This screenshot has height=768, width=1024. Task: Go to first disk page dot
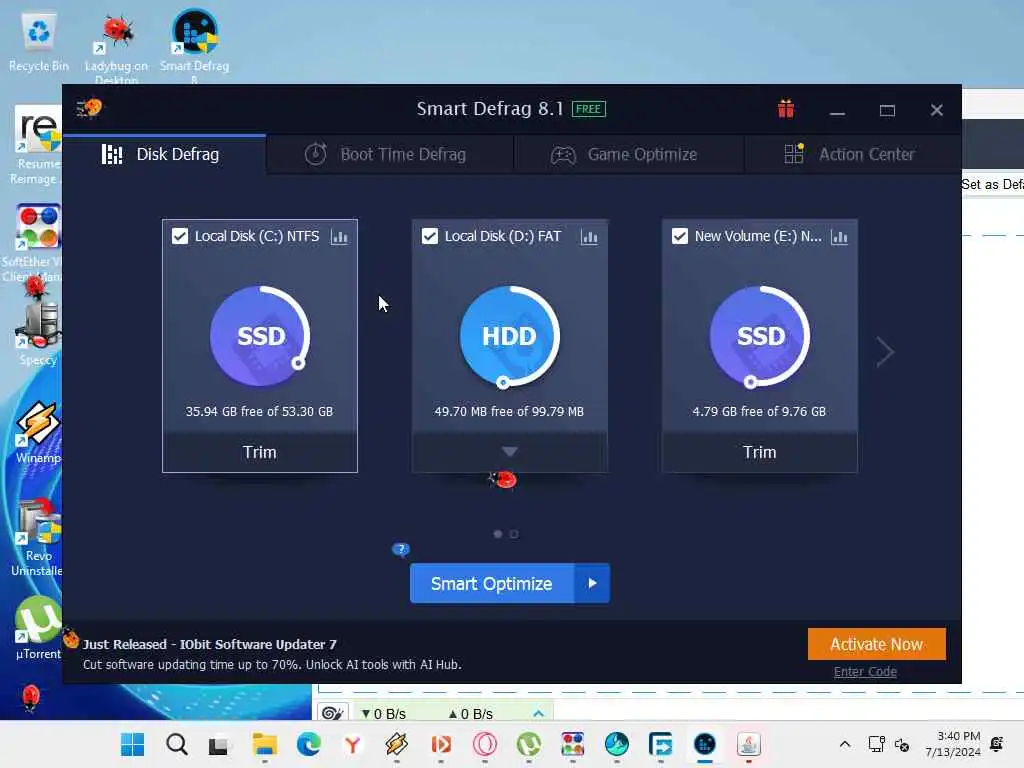(498, 534)
